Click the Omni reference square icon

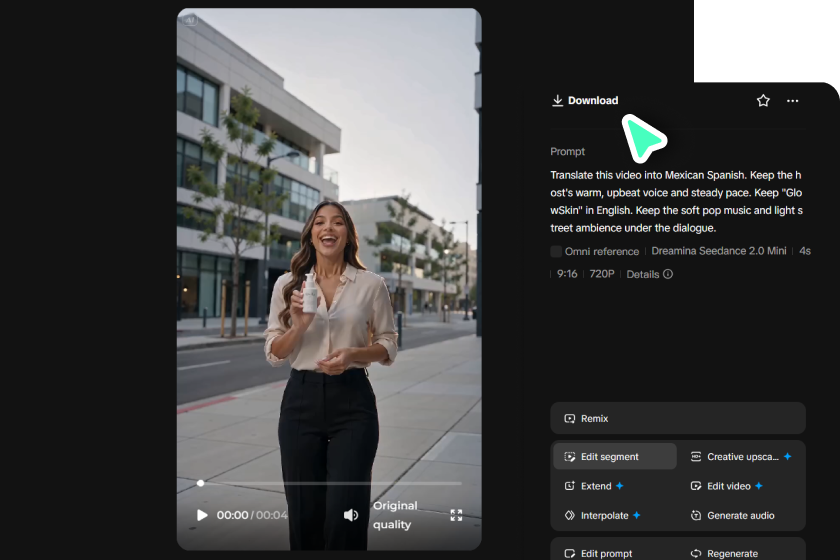click(556, 251)
